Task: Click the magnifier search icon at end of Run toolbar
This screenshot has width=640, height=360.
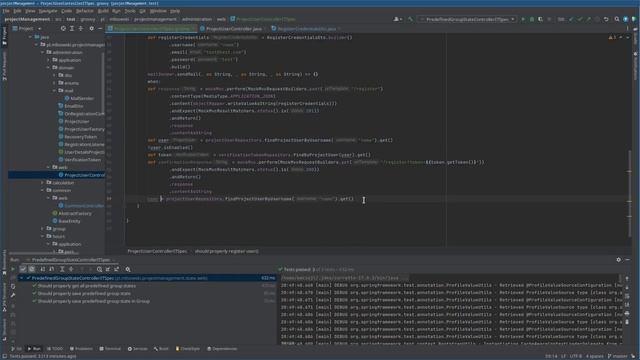Action: click(x=128, y=269)
